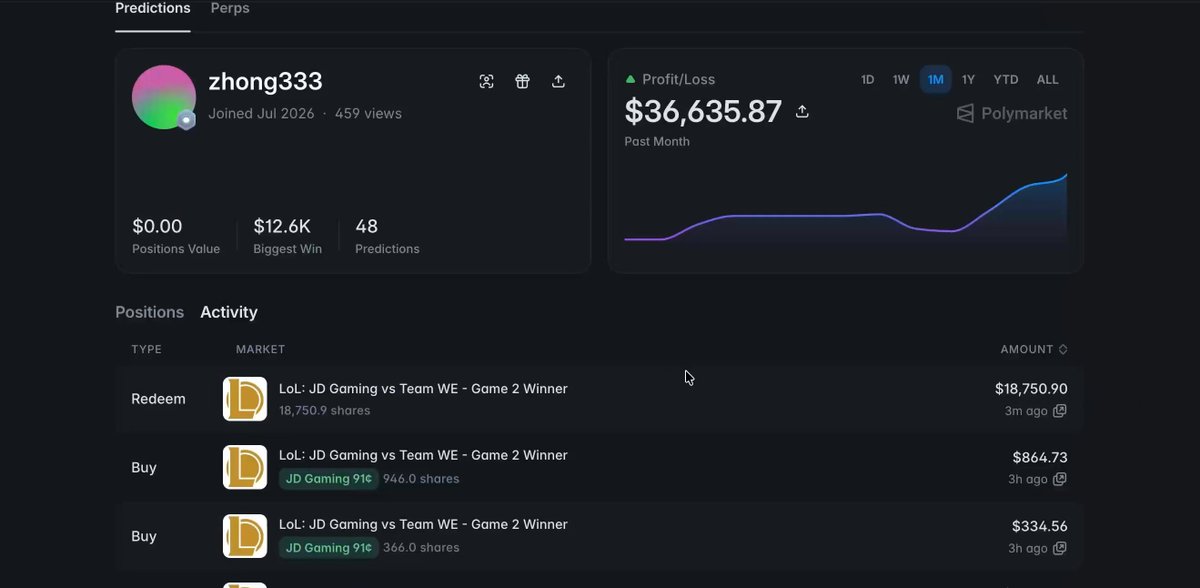Image resolution: width=1200 pixels, height=588 pixels.
Task: Open the link icon beside 3m ago
Action: (x=1060, y=411)
